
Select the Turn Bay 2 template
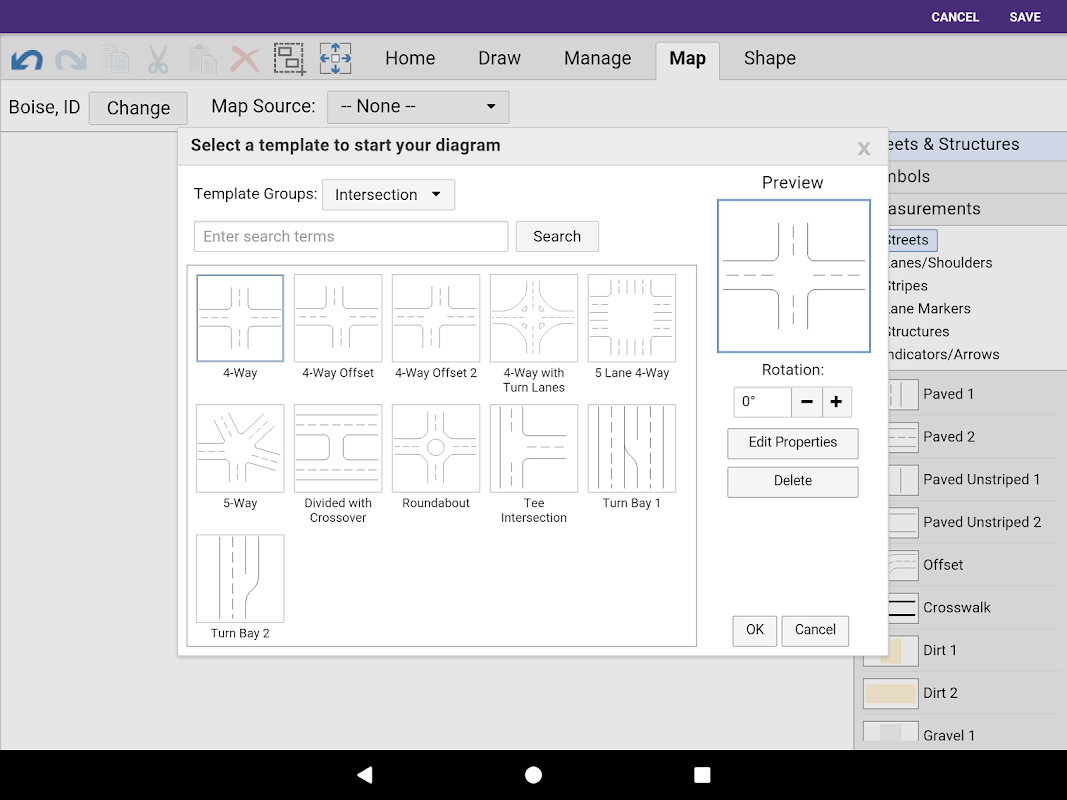pos(240,579)
